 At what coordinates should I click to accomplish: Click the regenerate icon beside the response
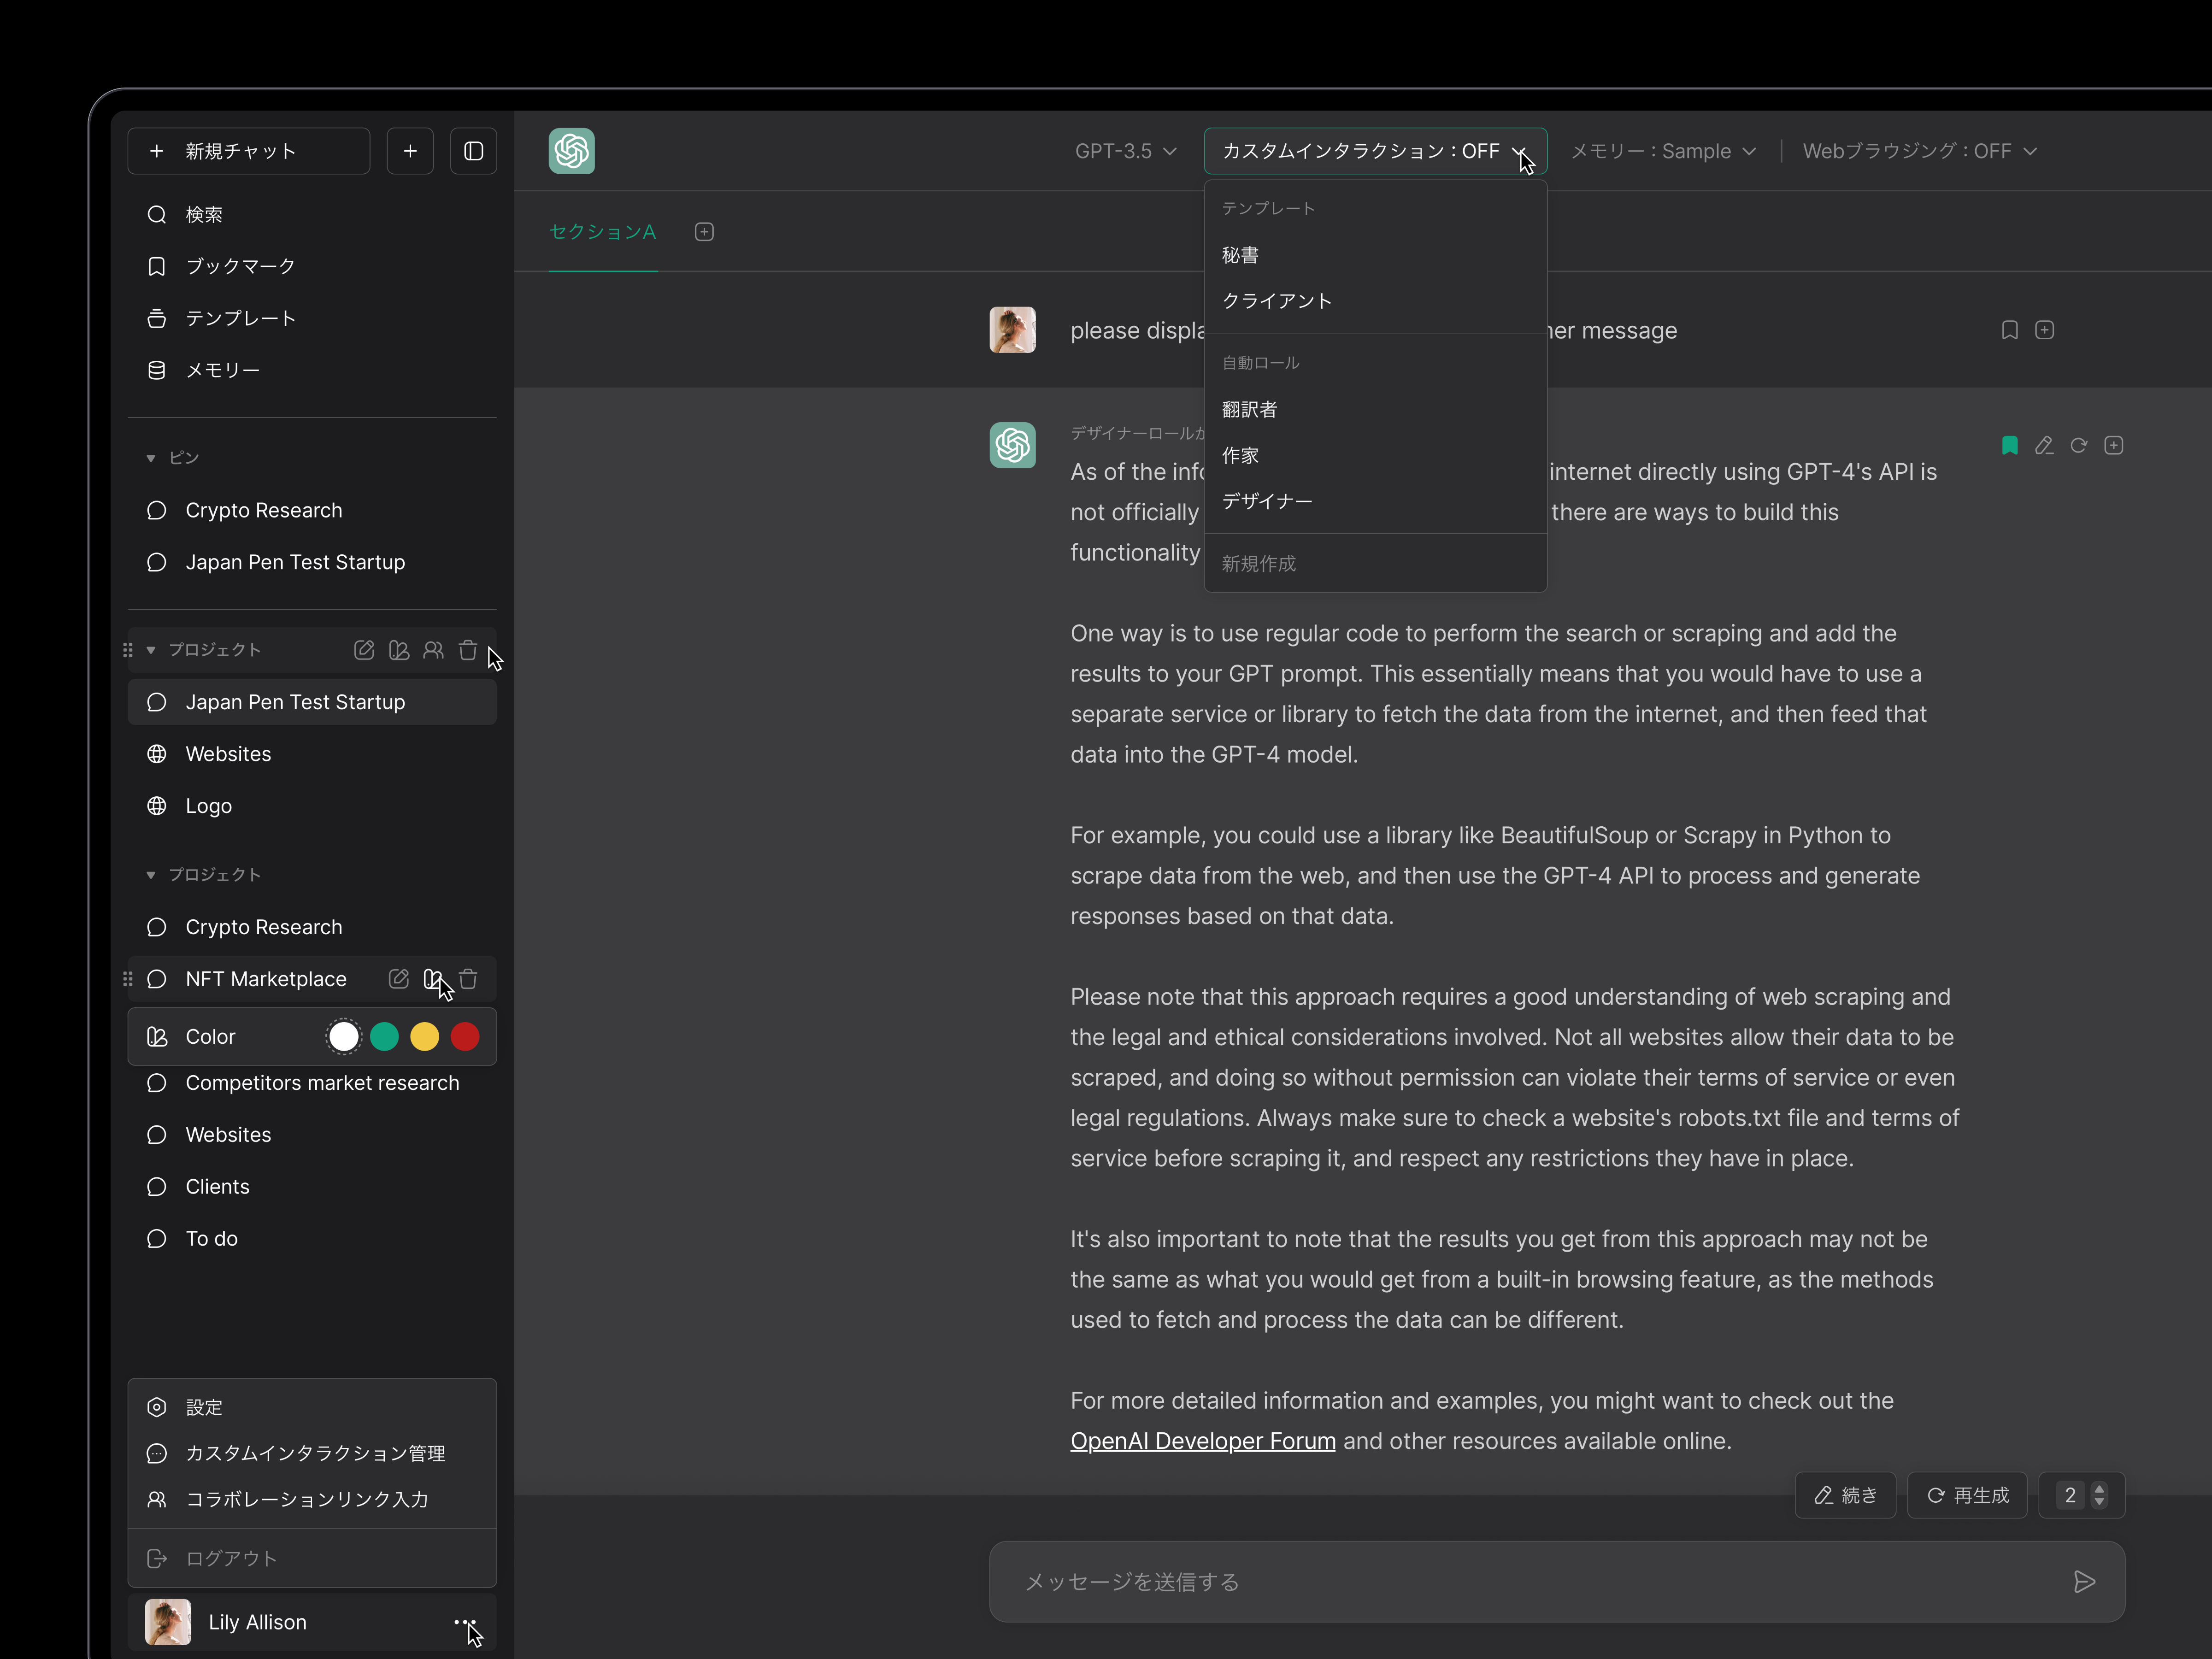pyautogui.click(x=2078, y=446)
